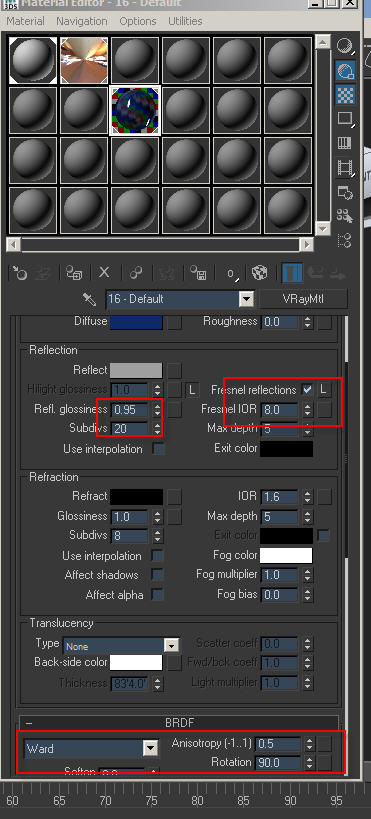Click the refraction IOR spinner arrows
Viewport: 371px width, 819px height.
point(307,497)
